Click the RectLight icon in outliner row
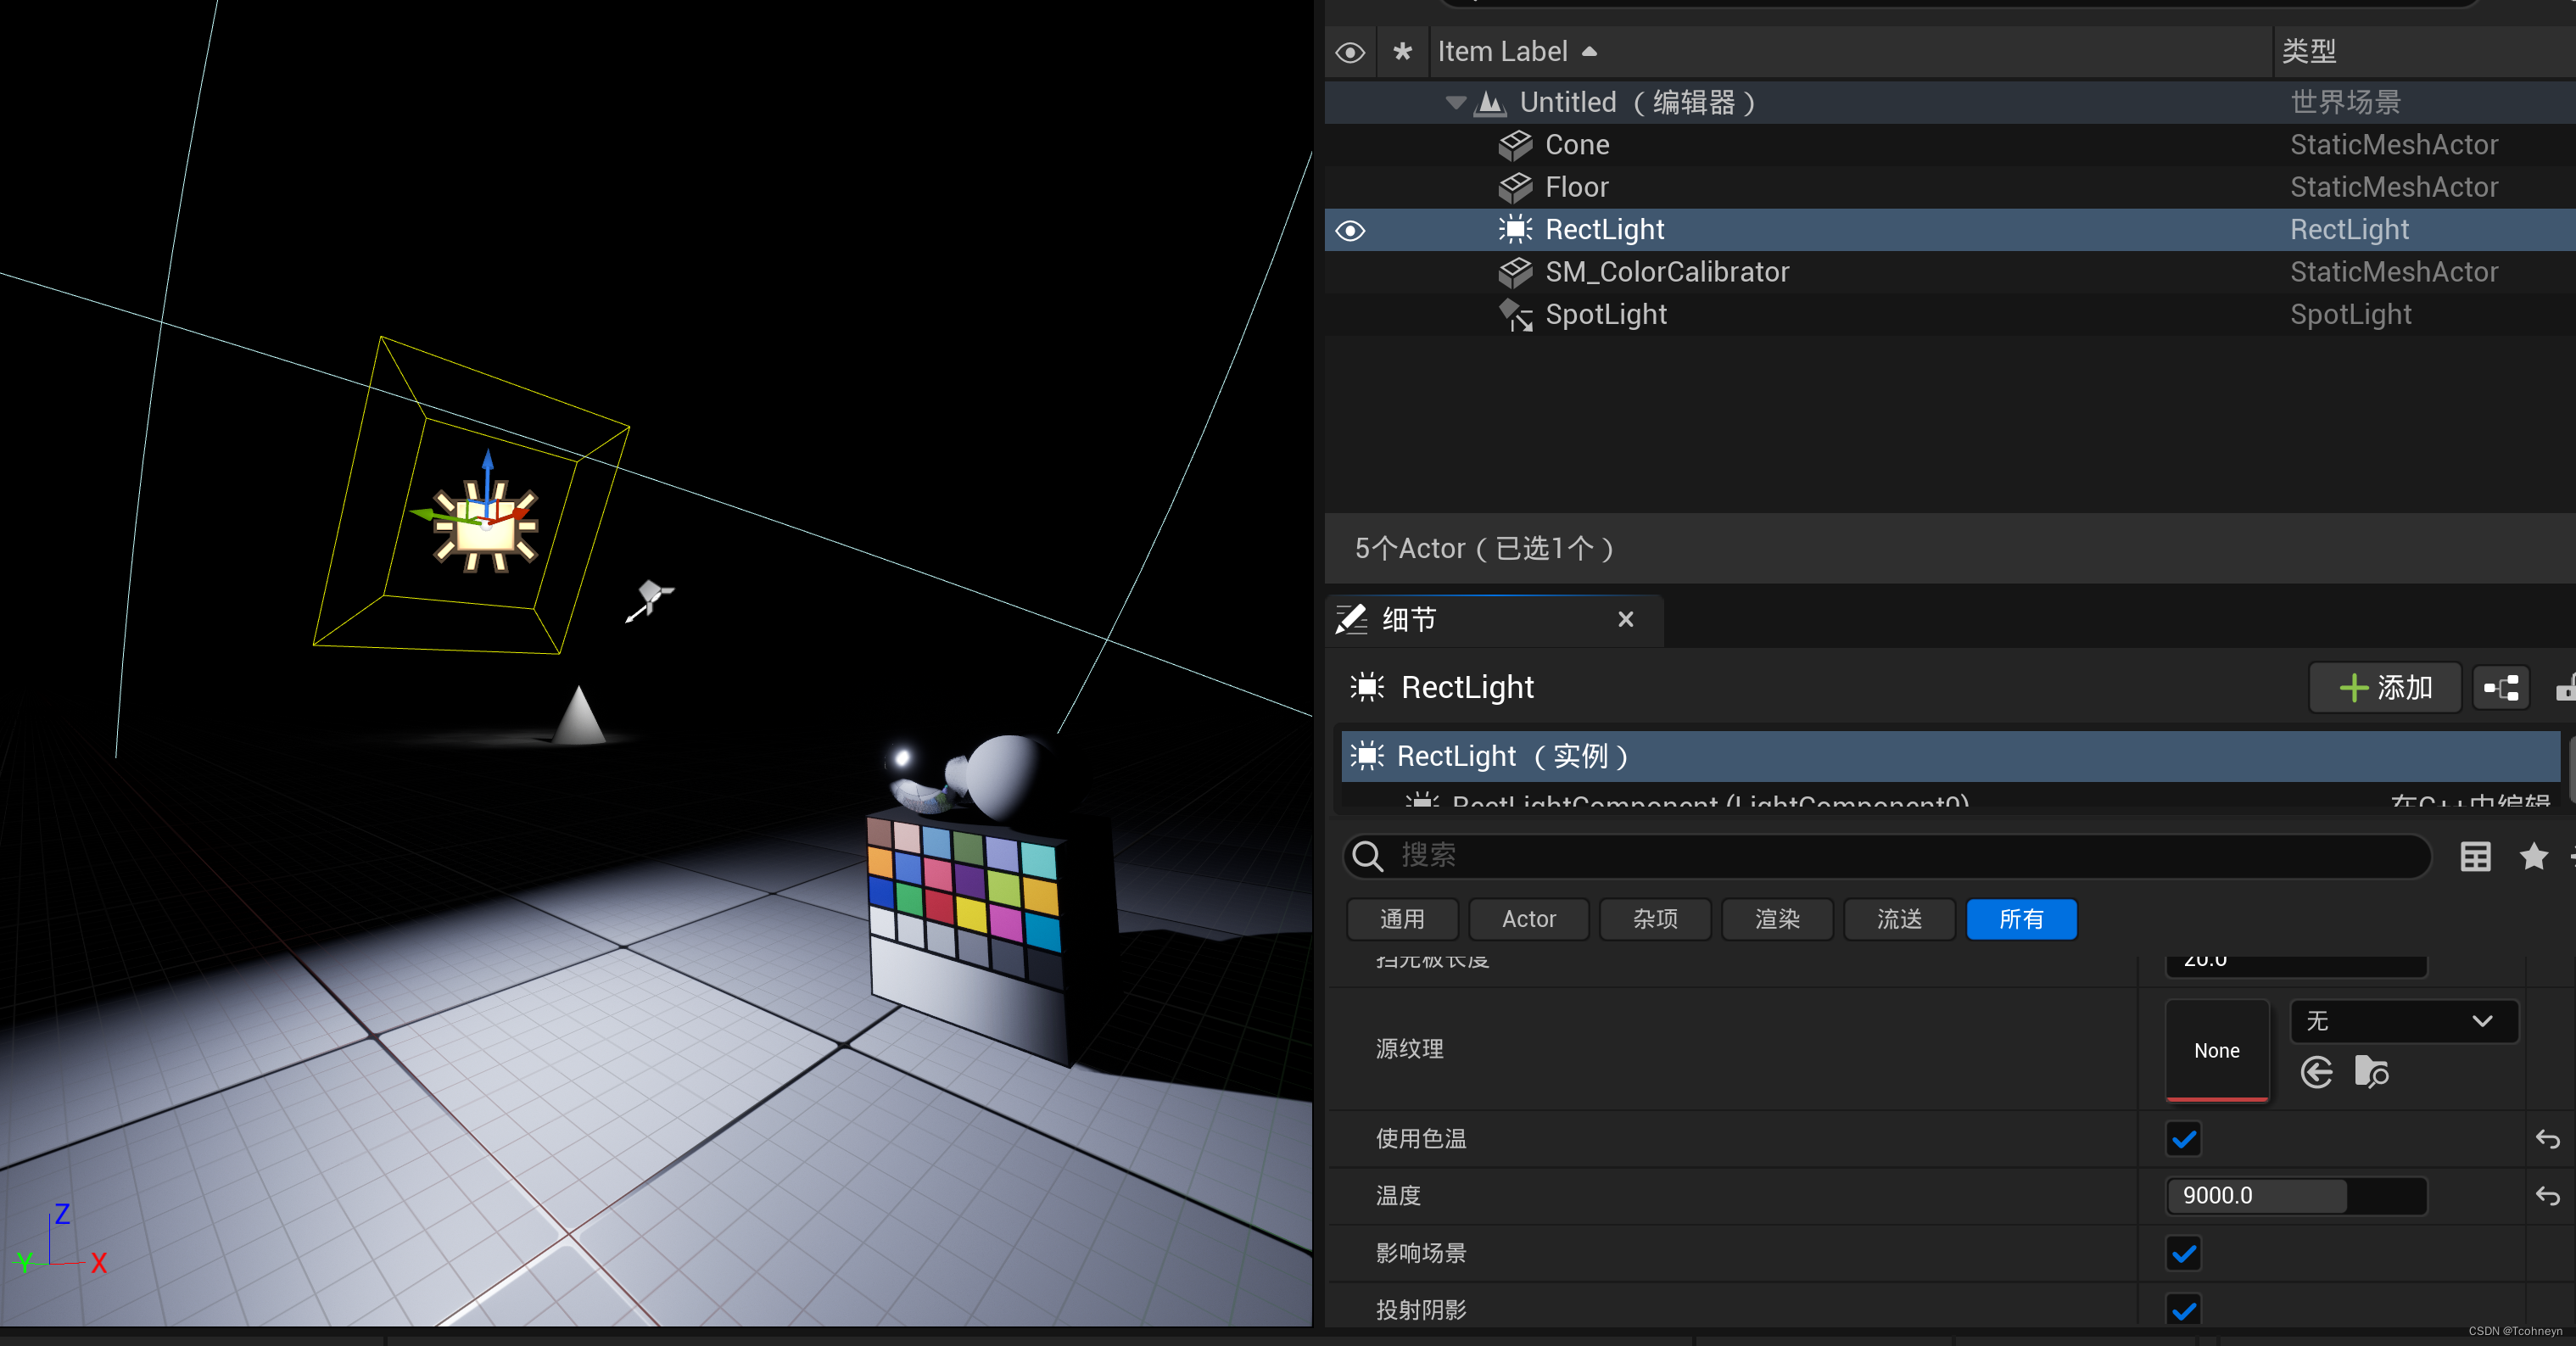The width and height of the screenshot is (2576, 1346). pyautogui.click(x=1515, y=229)
